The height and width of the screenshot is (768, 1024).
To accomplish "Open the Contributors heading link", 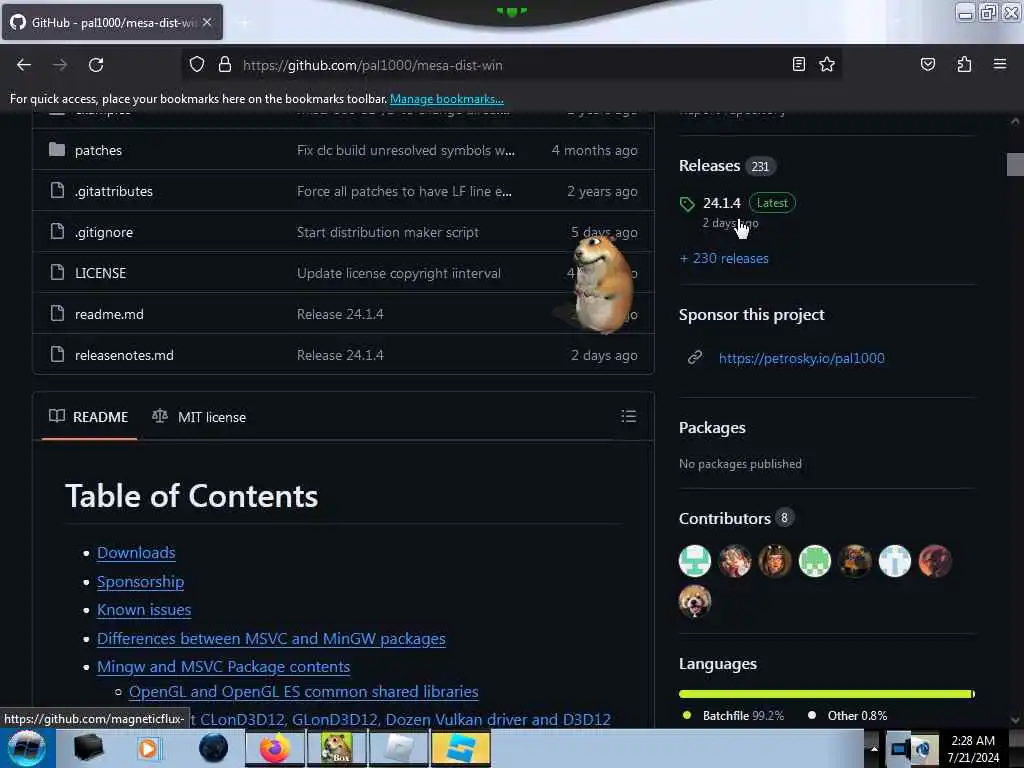I will pyautogui.click(x=725, y=519).
